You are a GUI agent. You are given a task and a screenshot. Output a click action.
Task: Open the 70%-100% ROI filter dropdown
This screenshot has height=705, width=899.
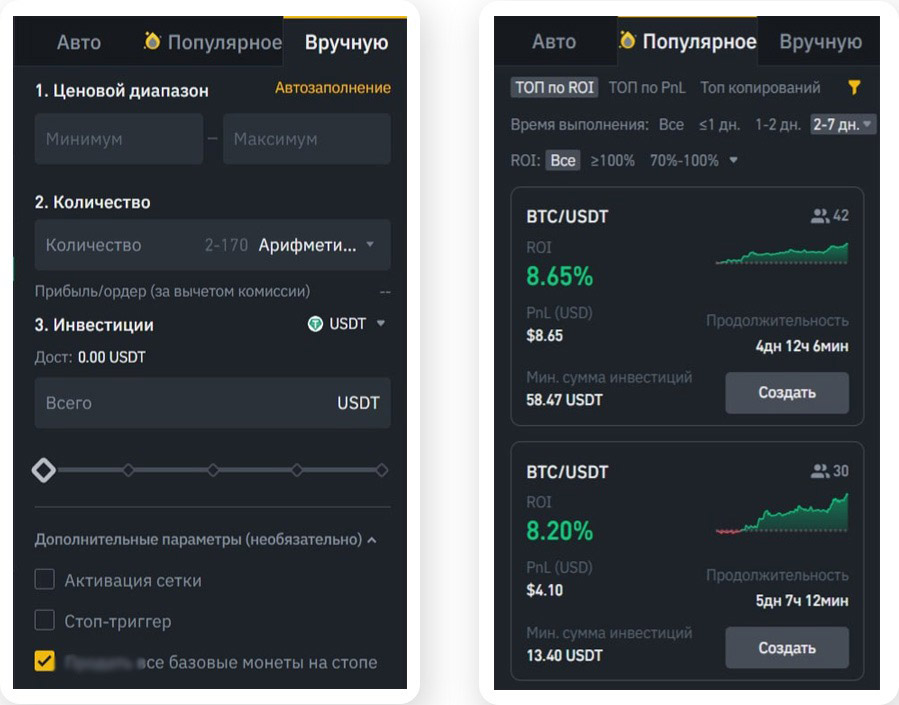coord(693,160)
